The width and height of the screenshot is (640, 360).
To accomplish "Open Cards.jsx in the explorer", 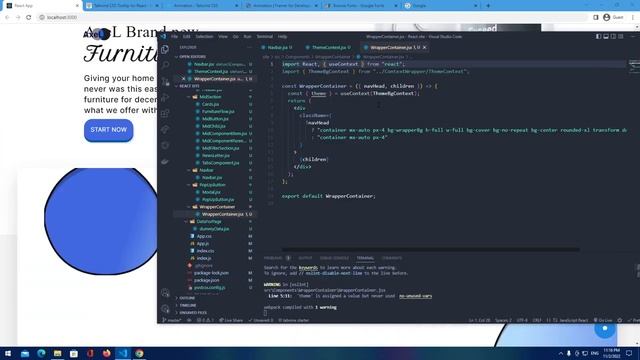I will click(x=210, y=104).
